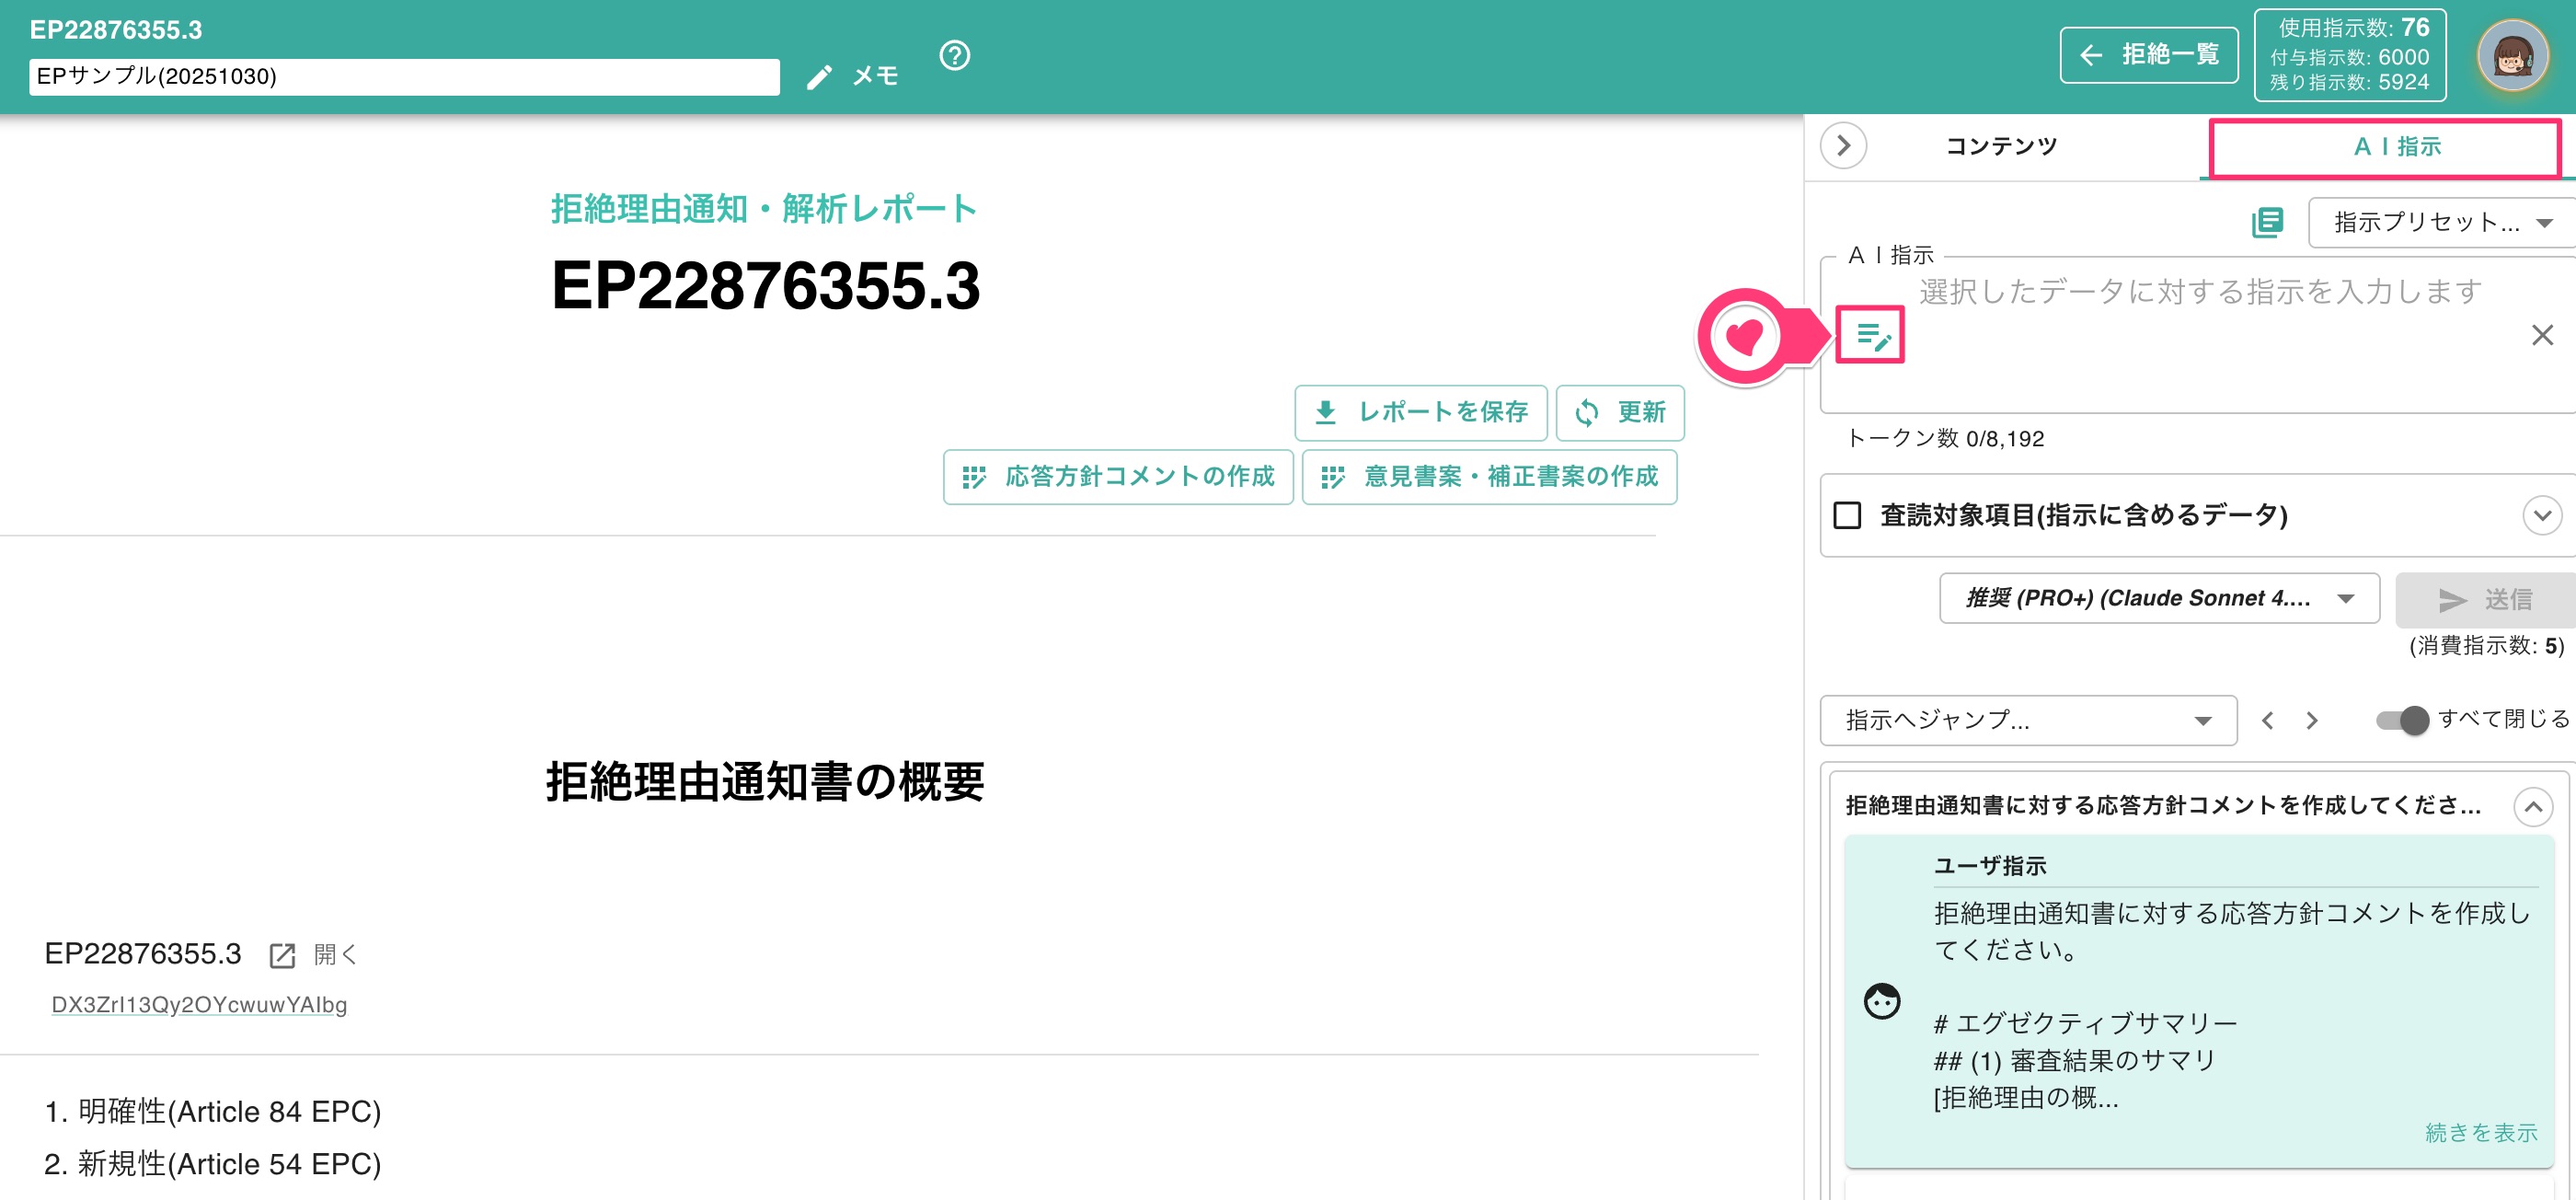
Task: Focus the AI instruction text area
Action: tap(2200, 335)
